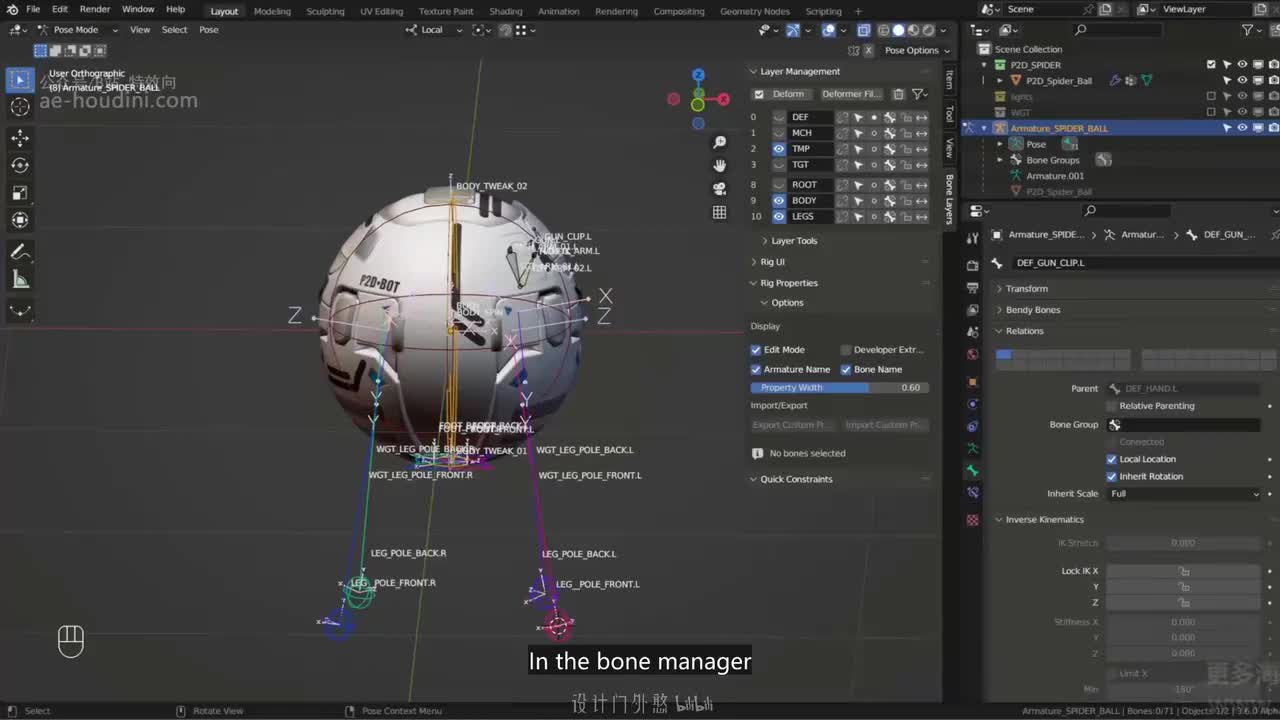
Task: Click the viewport pan hand icon
Action: (x=719, y=165)
